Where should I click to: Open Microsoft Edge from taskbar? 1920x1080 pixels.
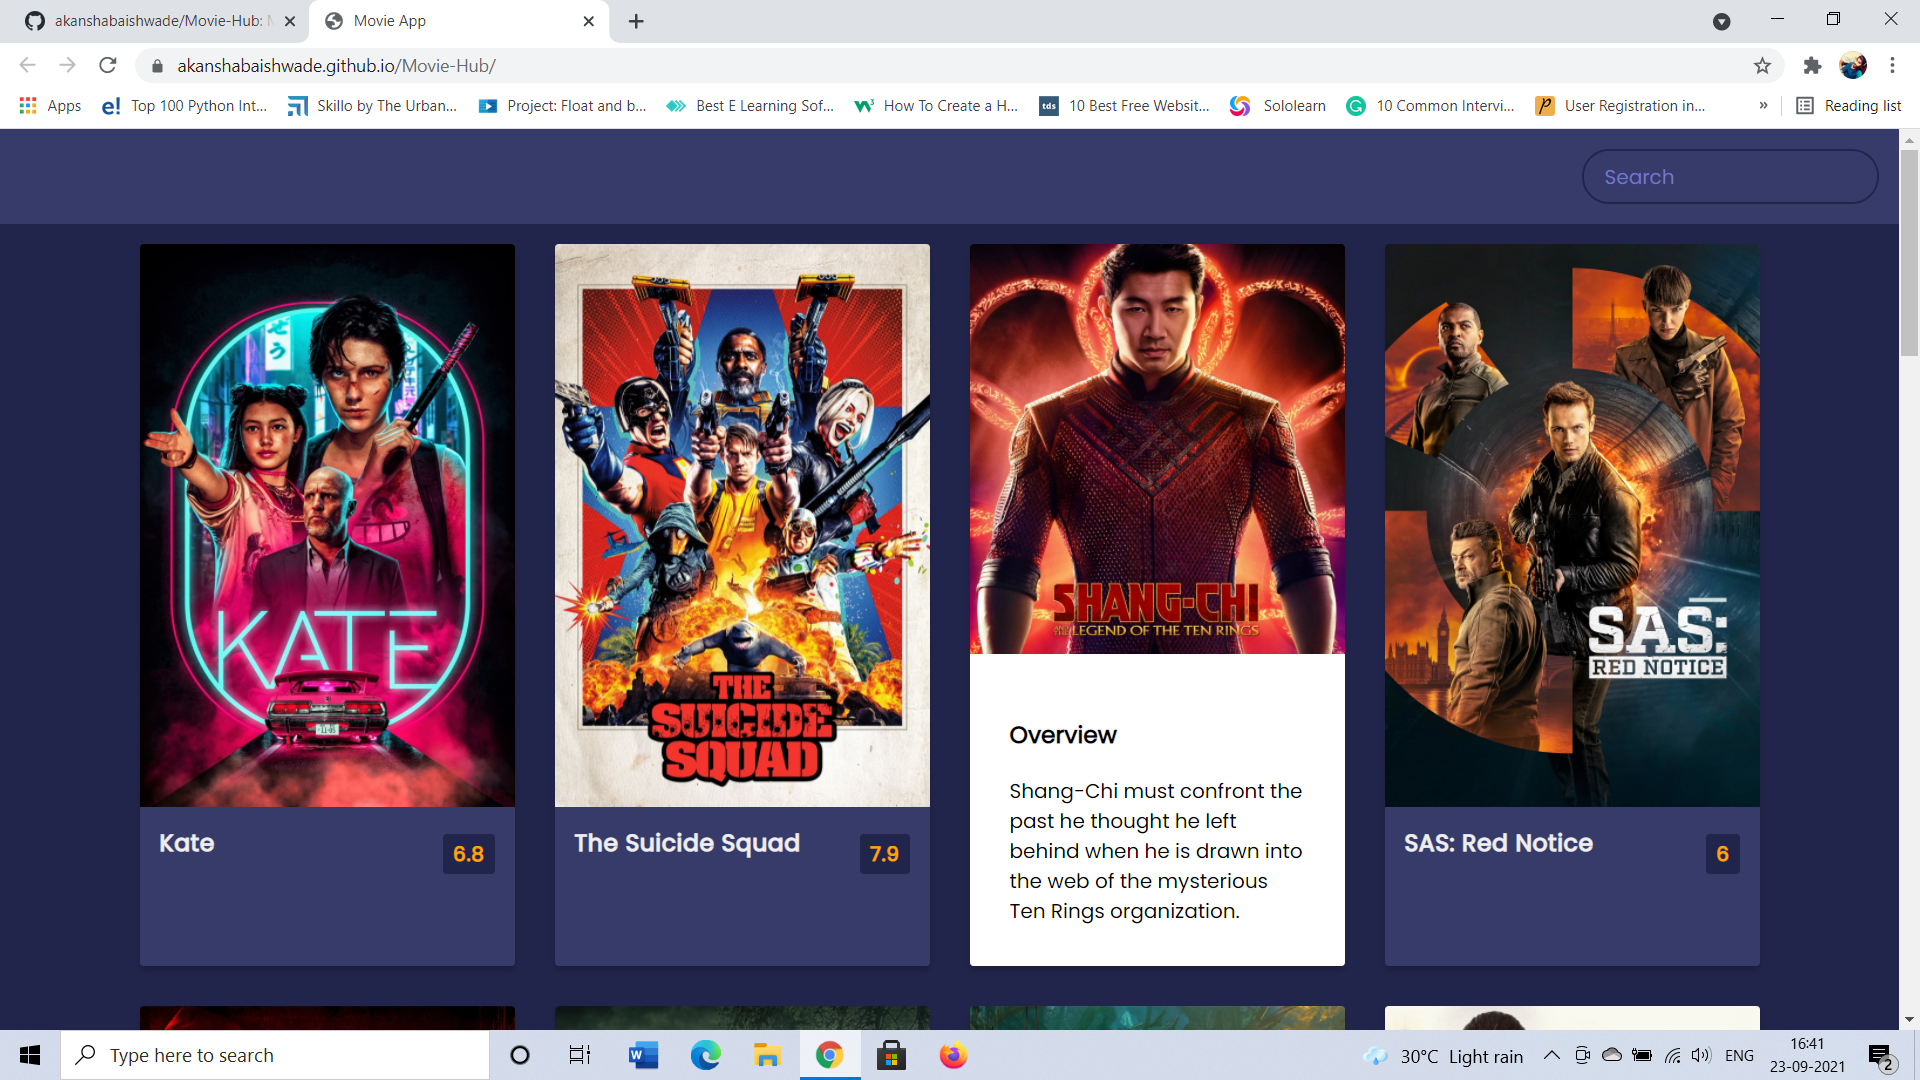705,1055
